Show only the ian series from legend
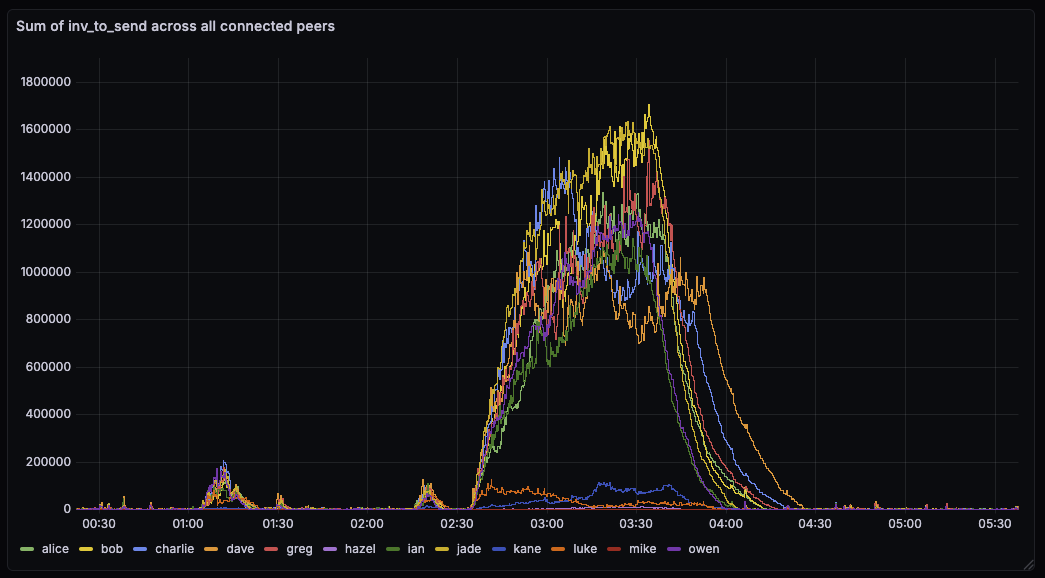The width and height of the screenshot is (1045, 578). coord(416,549)
